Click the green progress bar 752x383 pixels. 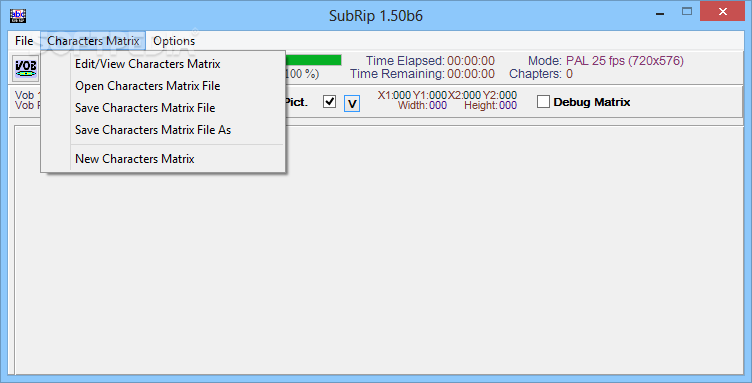[314, 60]
